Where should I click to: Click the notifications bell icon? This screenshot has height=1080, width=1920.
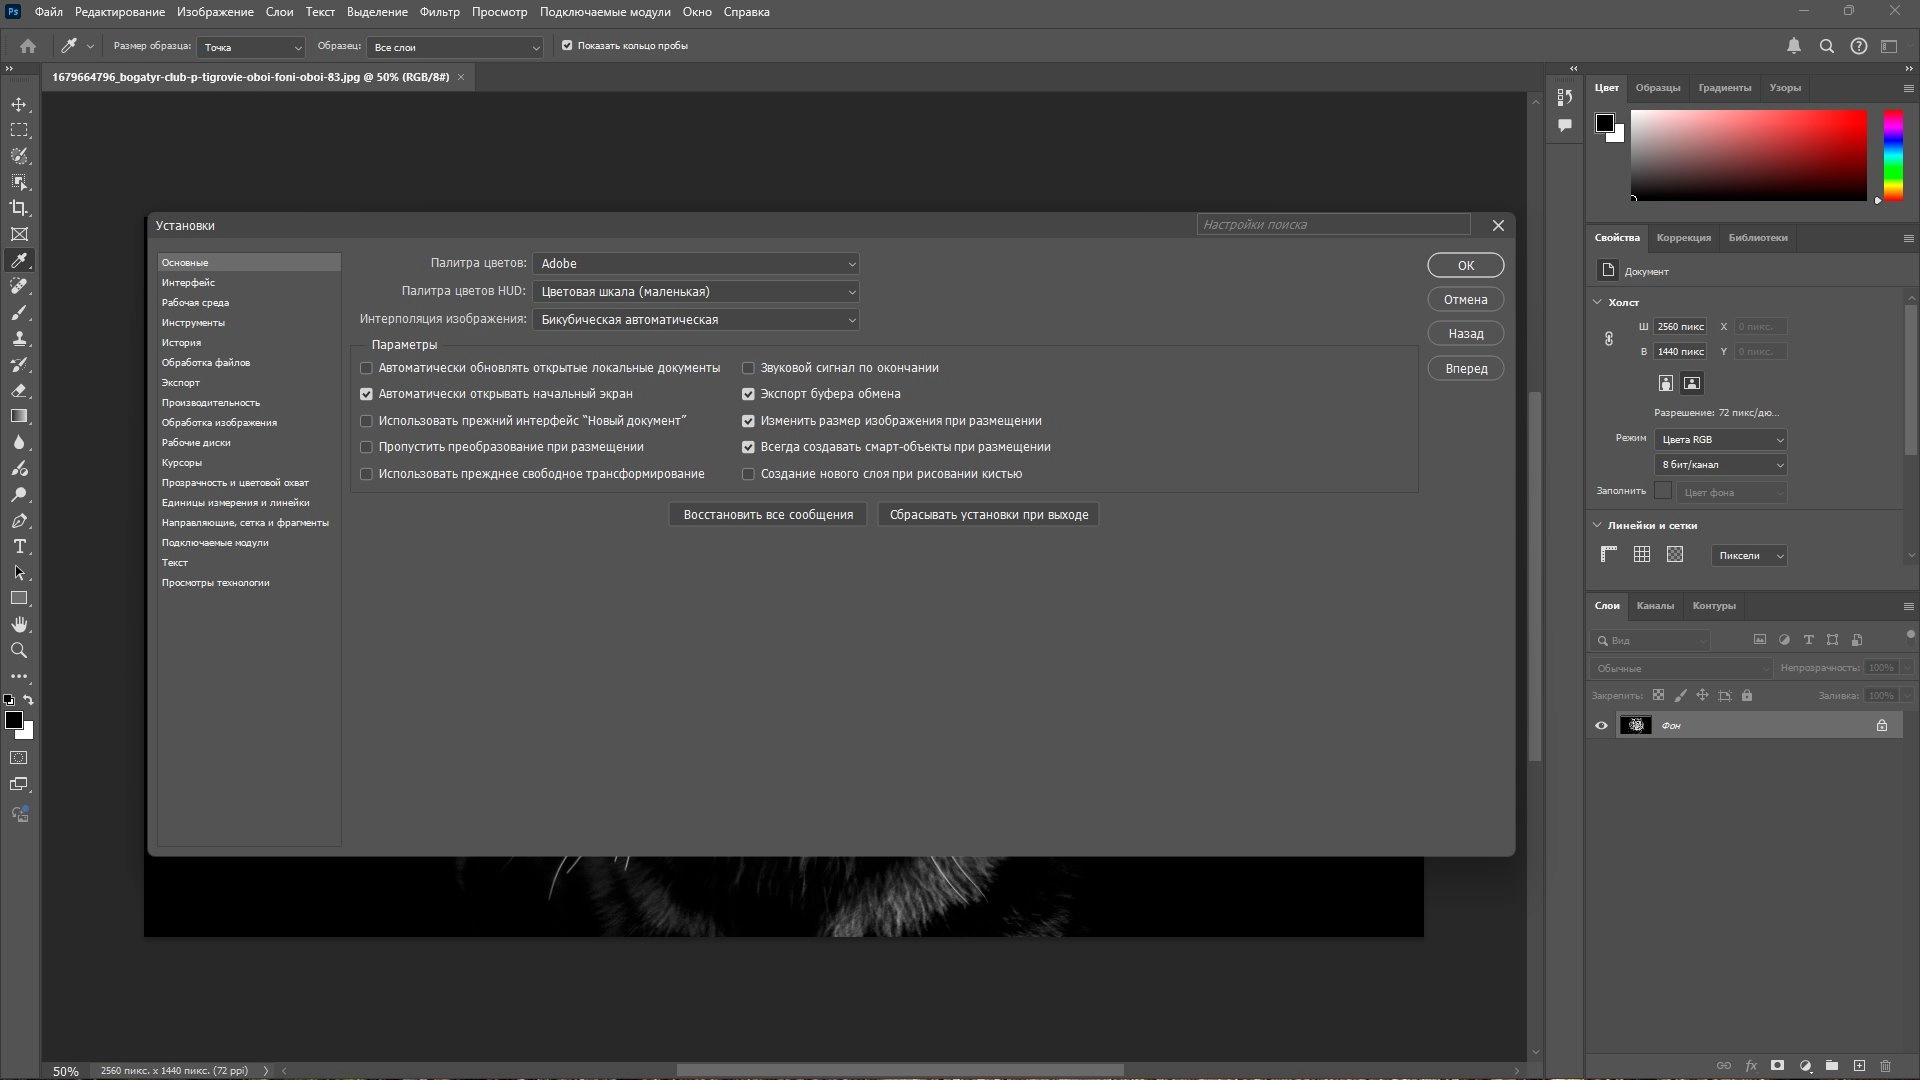coord(1794,46)
